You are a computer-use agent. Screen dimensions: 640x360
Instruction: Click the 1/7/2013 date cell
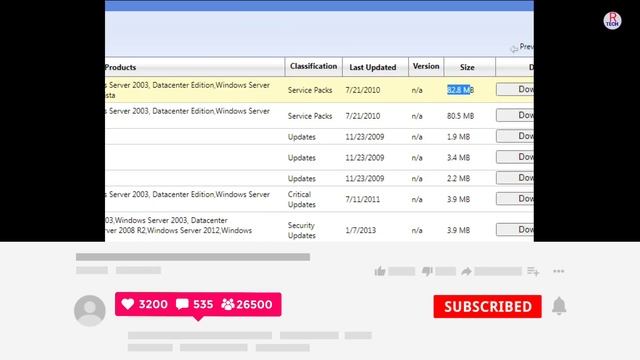point(360,230)
